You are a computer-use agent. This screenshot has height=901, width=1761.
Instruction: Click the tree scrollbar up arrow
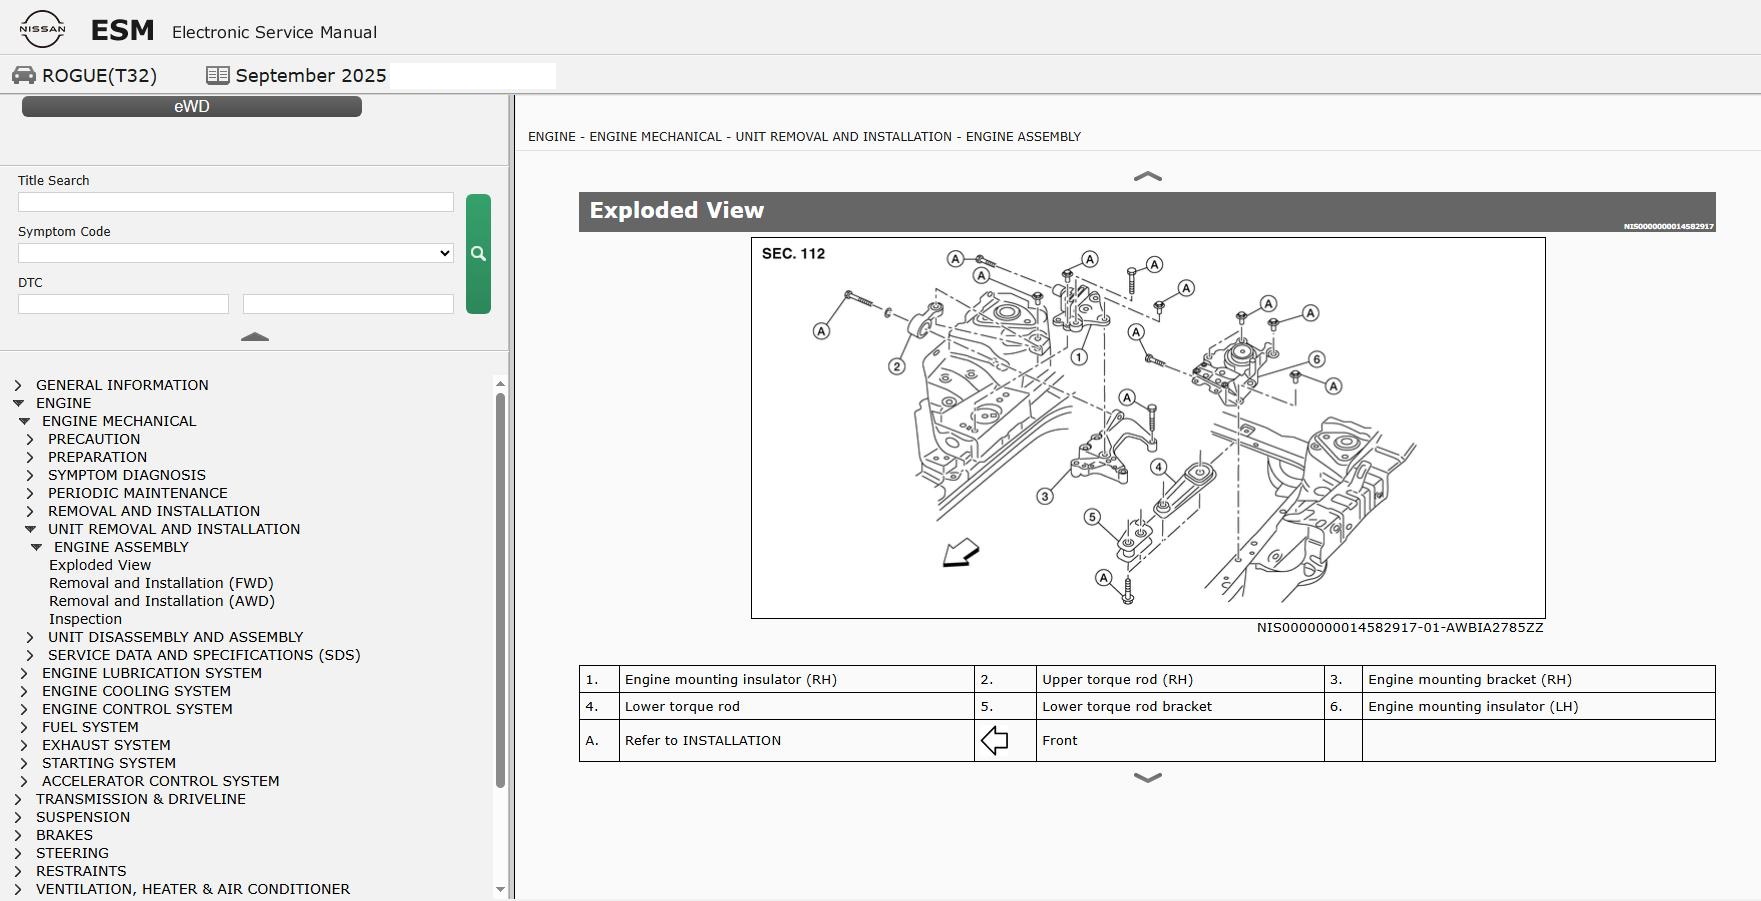(x=500, y=383)
